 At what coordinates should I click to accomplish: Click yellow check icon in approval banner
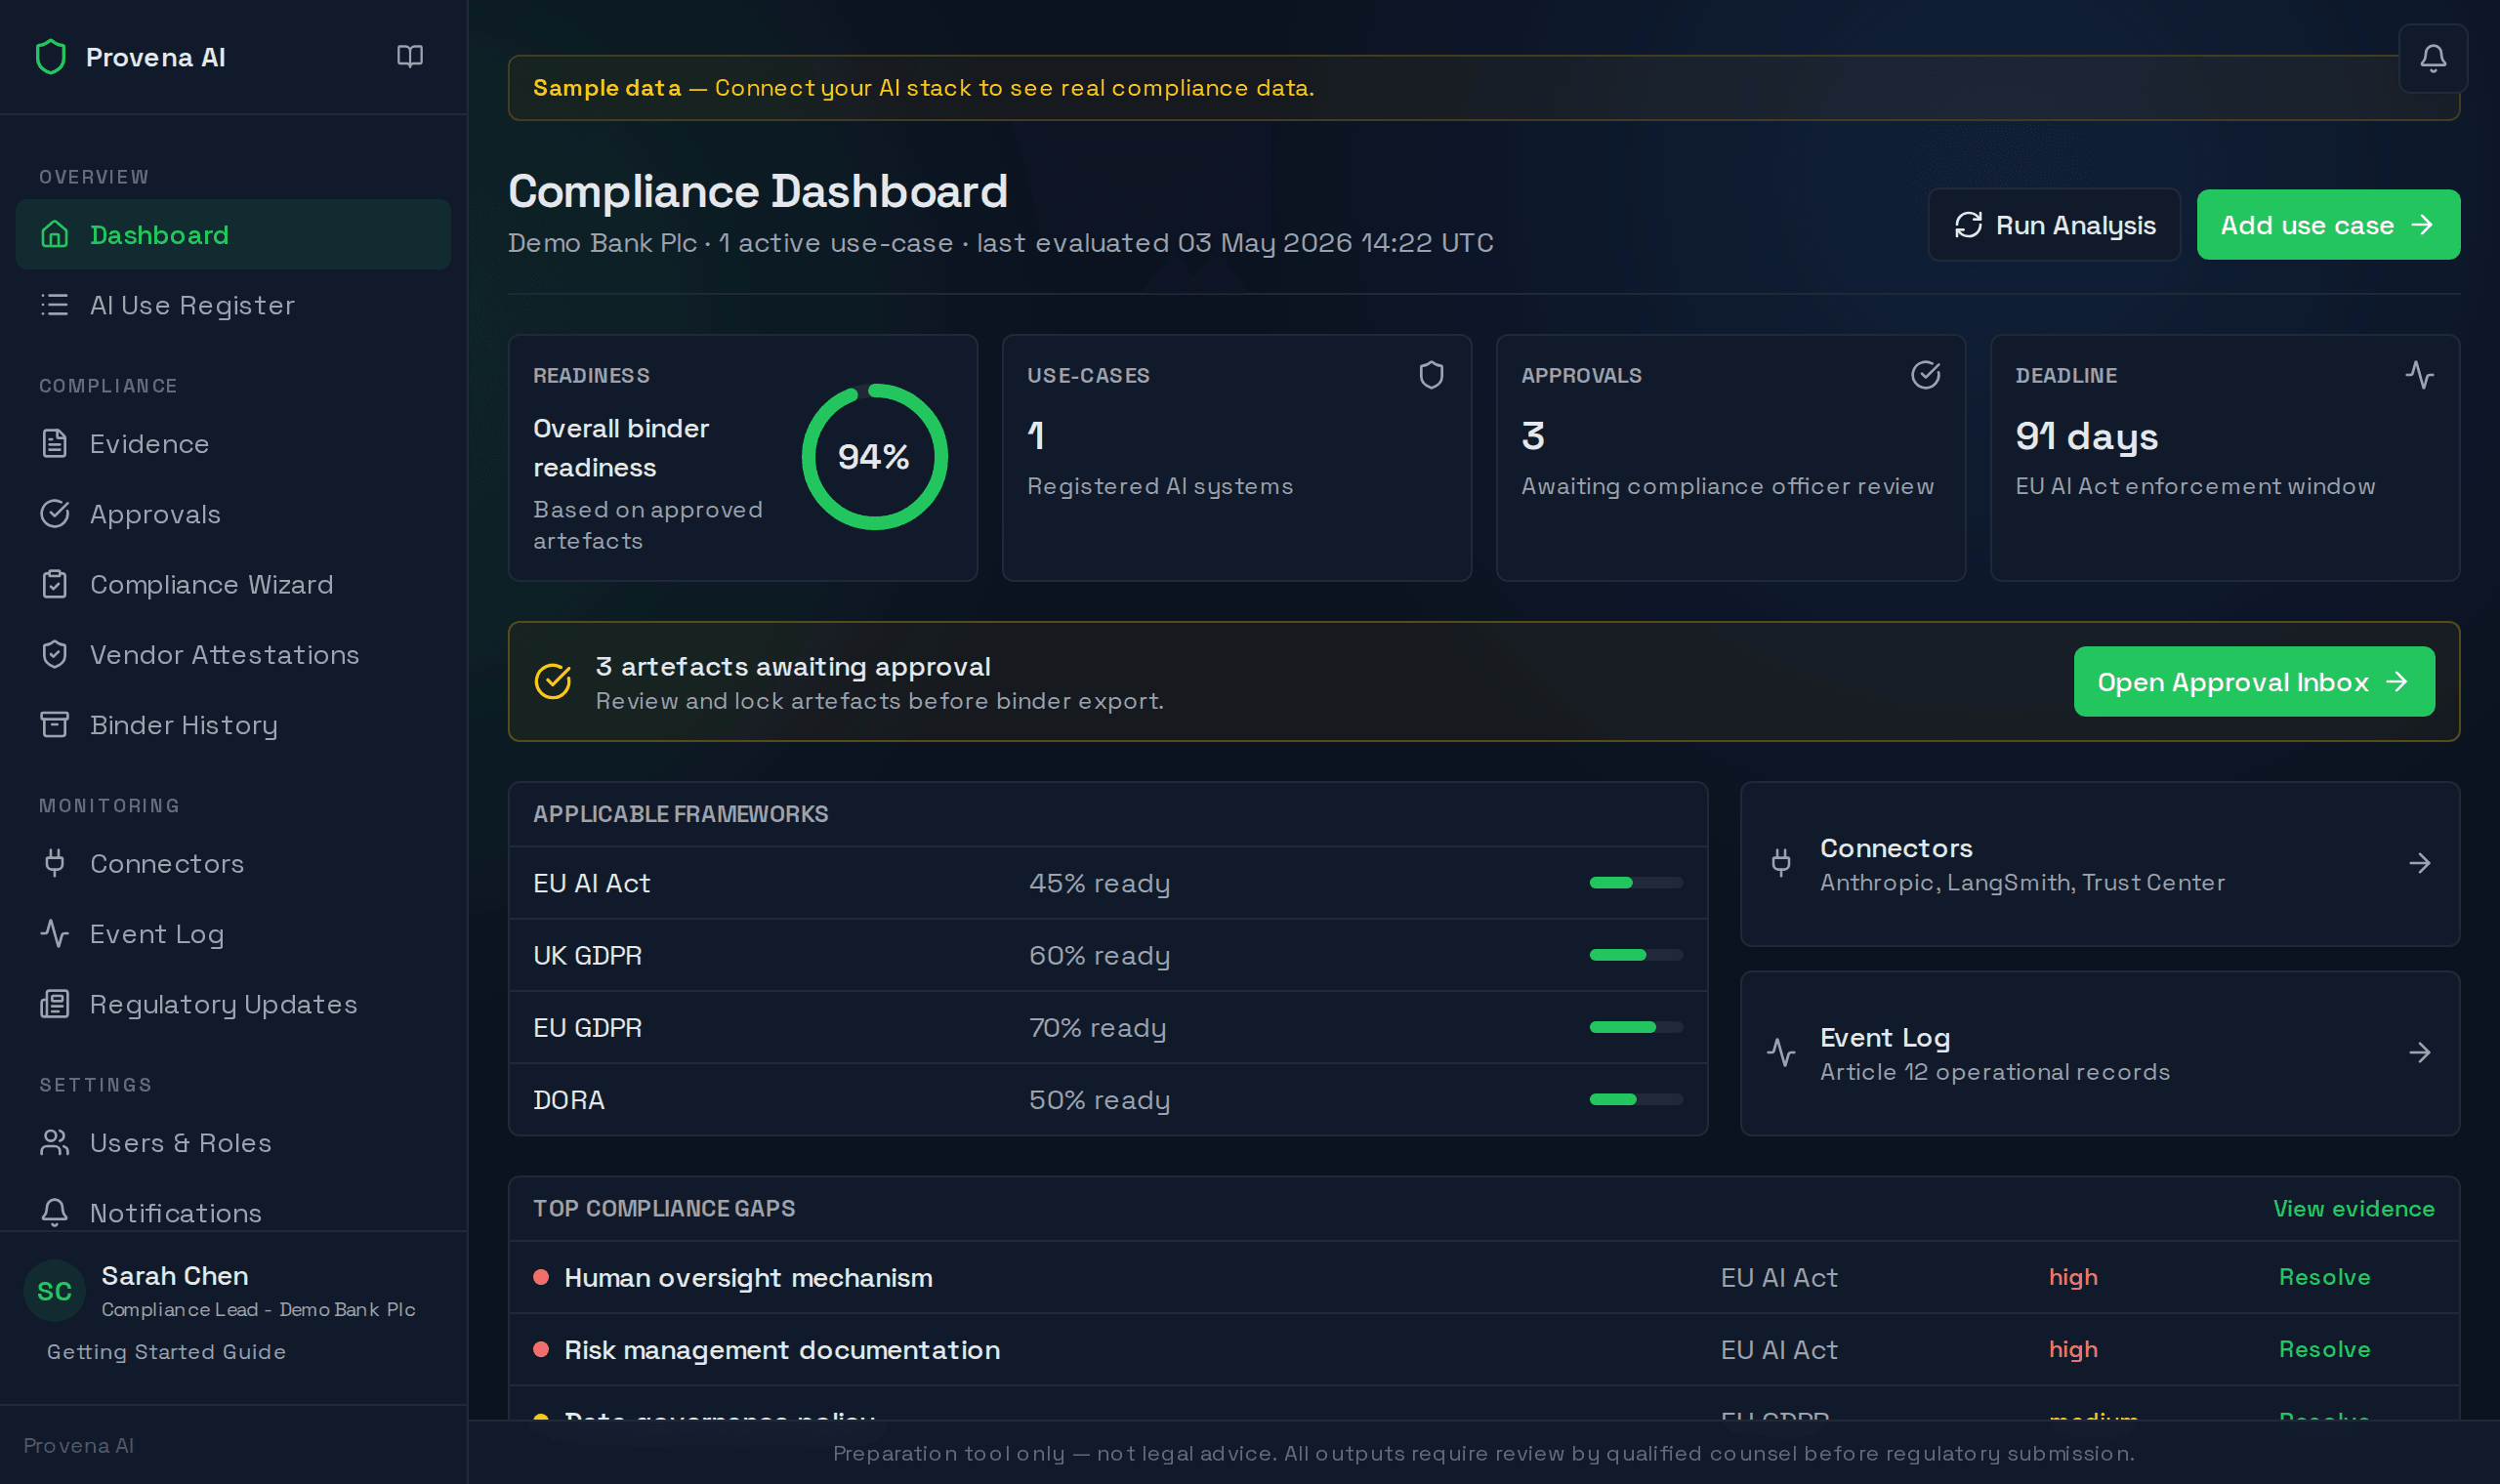(553, 681)
